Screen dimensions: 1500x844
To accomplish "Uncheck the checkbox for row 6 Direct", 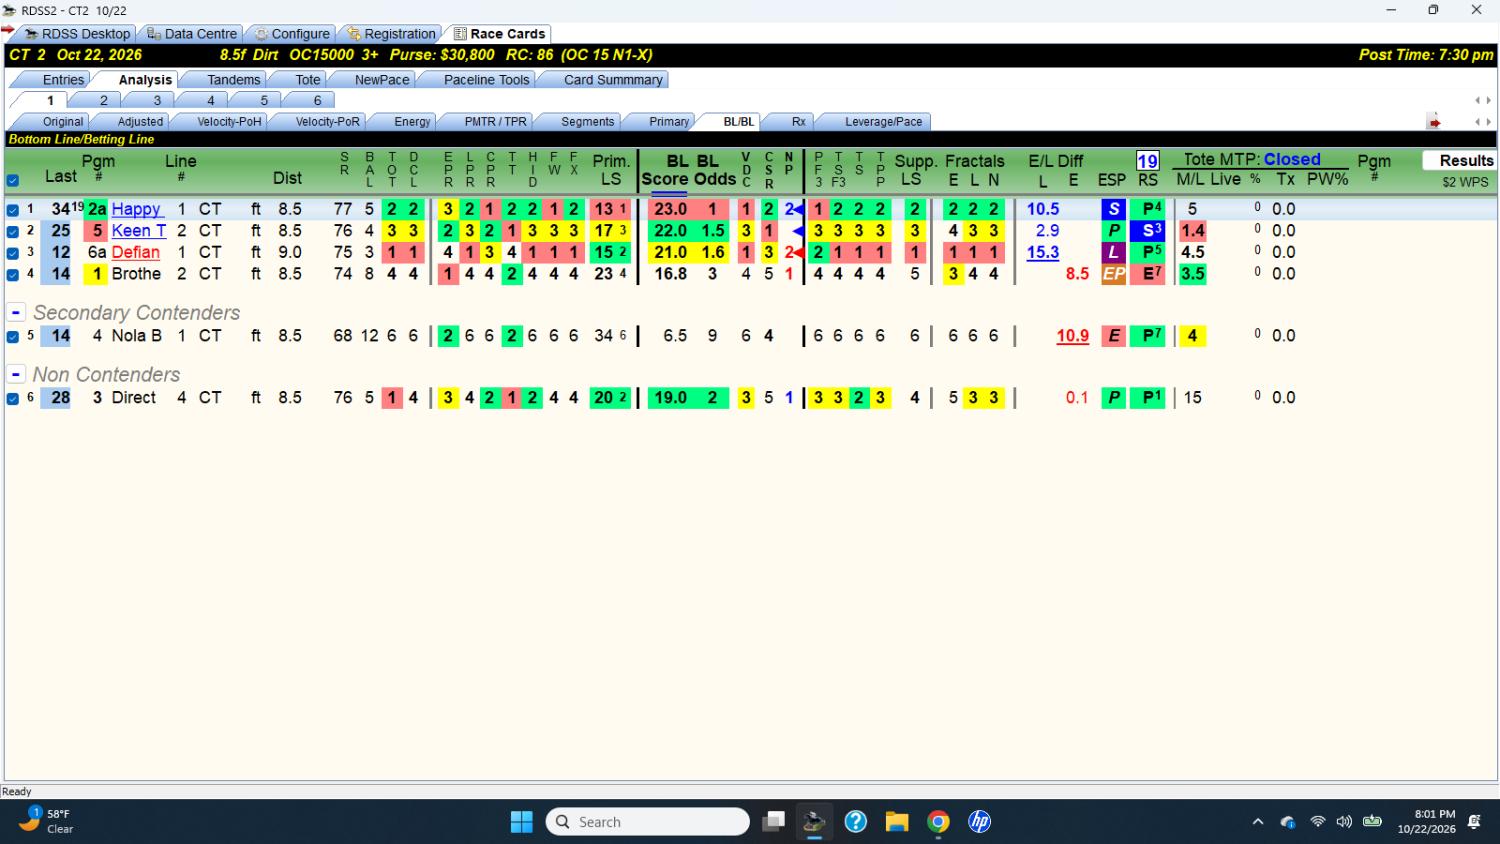I will point(12,399).
